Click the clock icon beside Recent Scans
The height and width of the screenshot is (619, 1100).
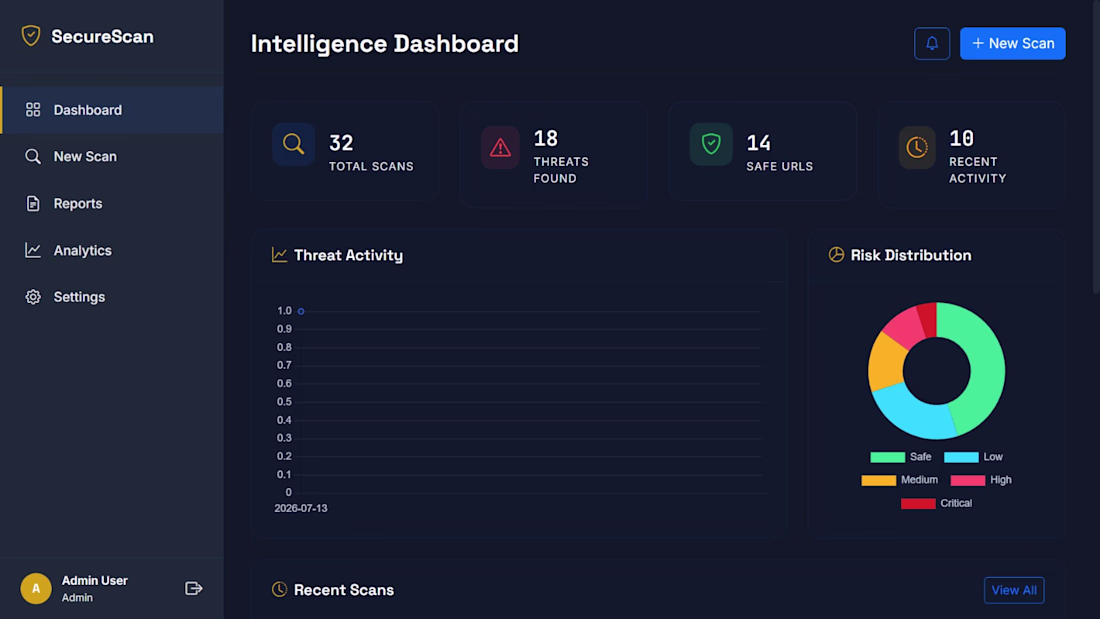(x=279, y=590)
